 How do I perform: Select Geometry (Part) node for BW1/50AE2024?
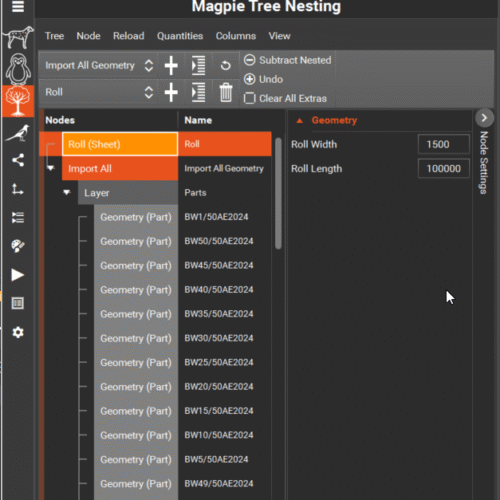click(x=136, y=217)
